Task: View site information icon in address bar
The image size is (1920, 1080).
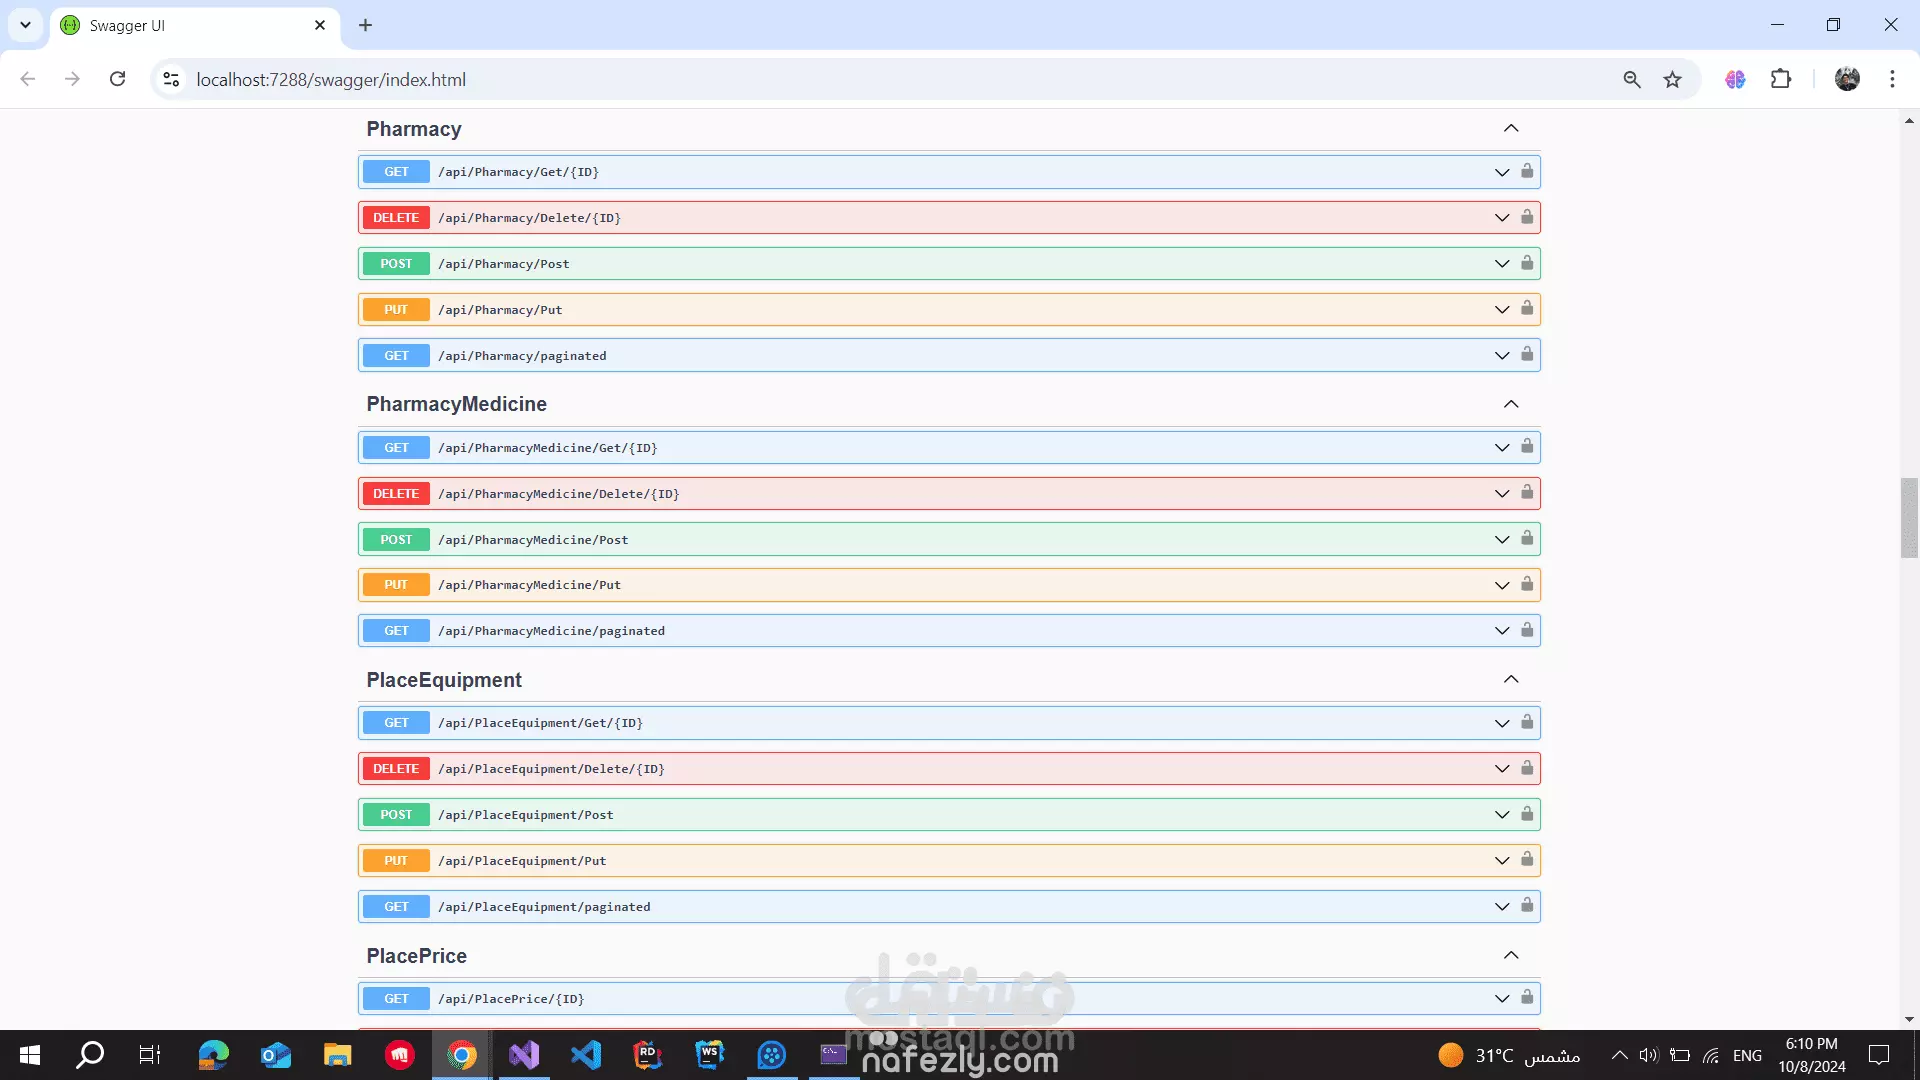Action: [171, 79]
